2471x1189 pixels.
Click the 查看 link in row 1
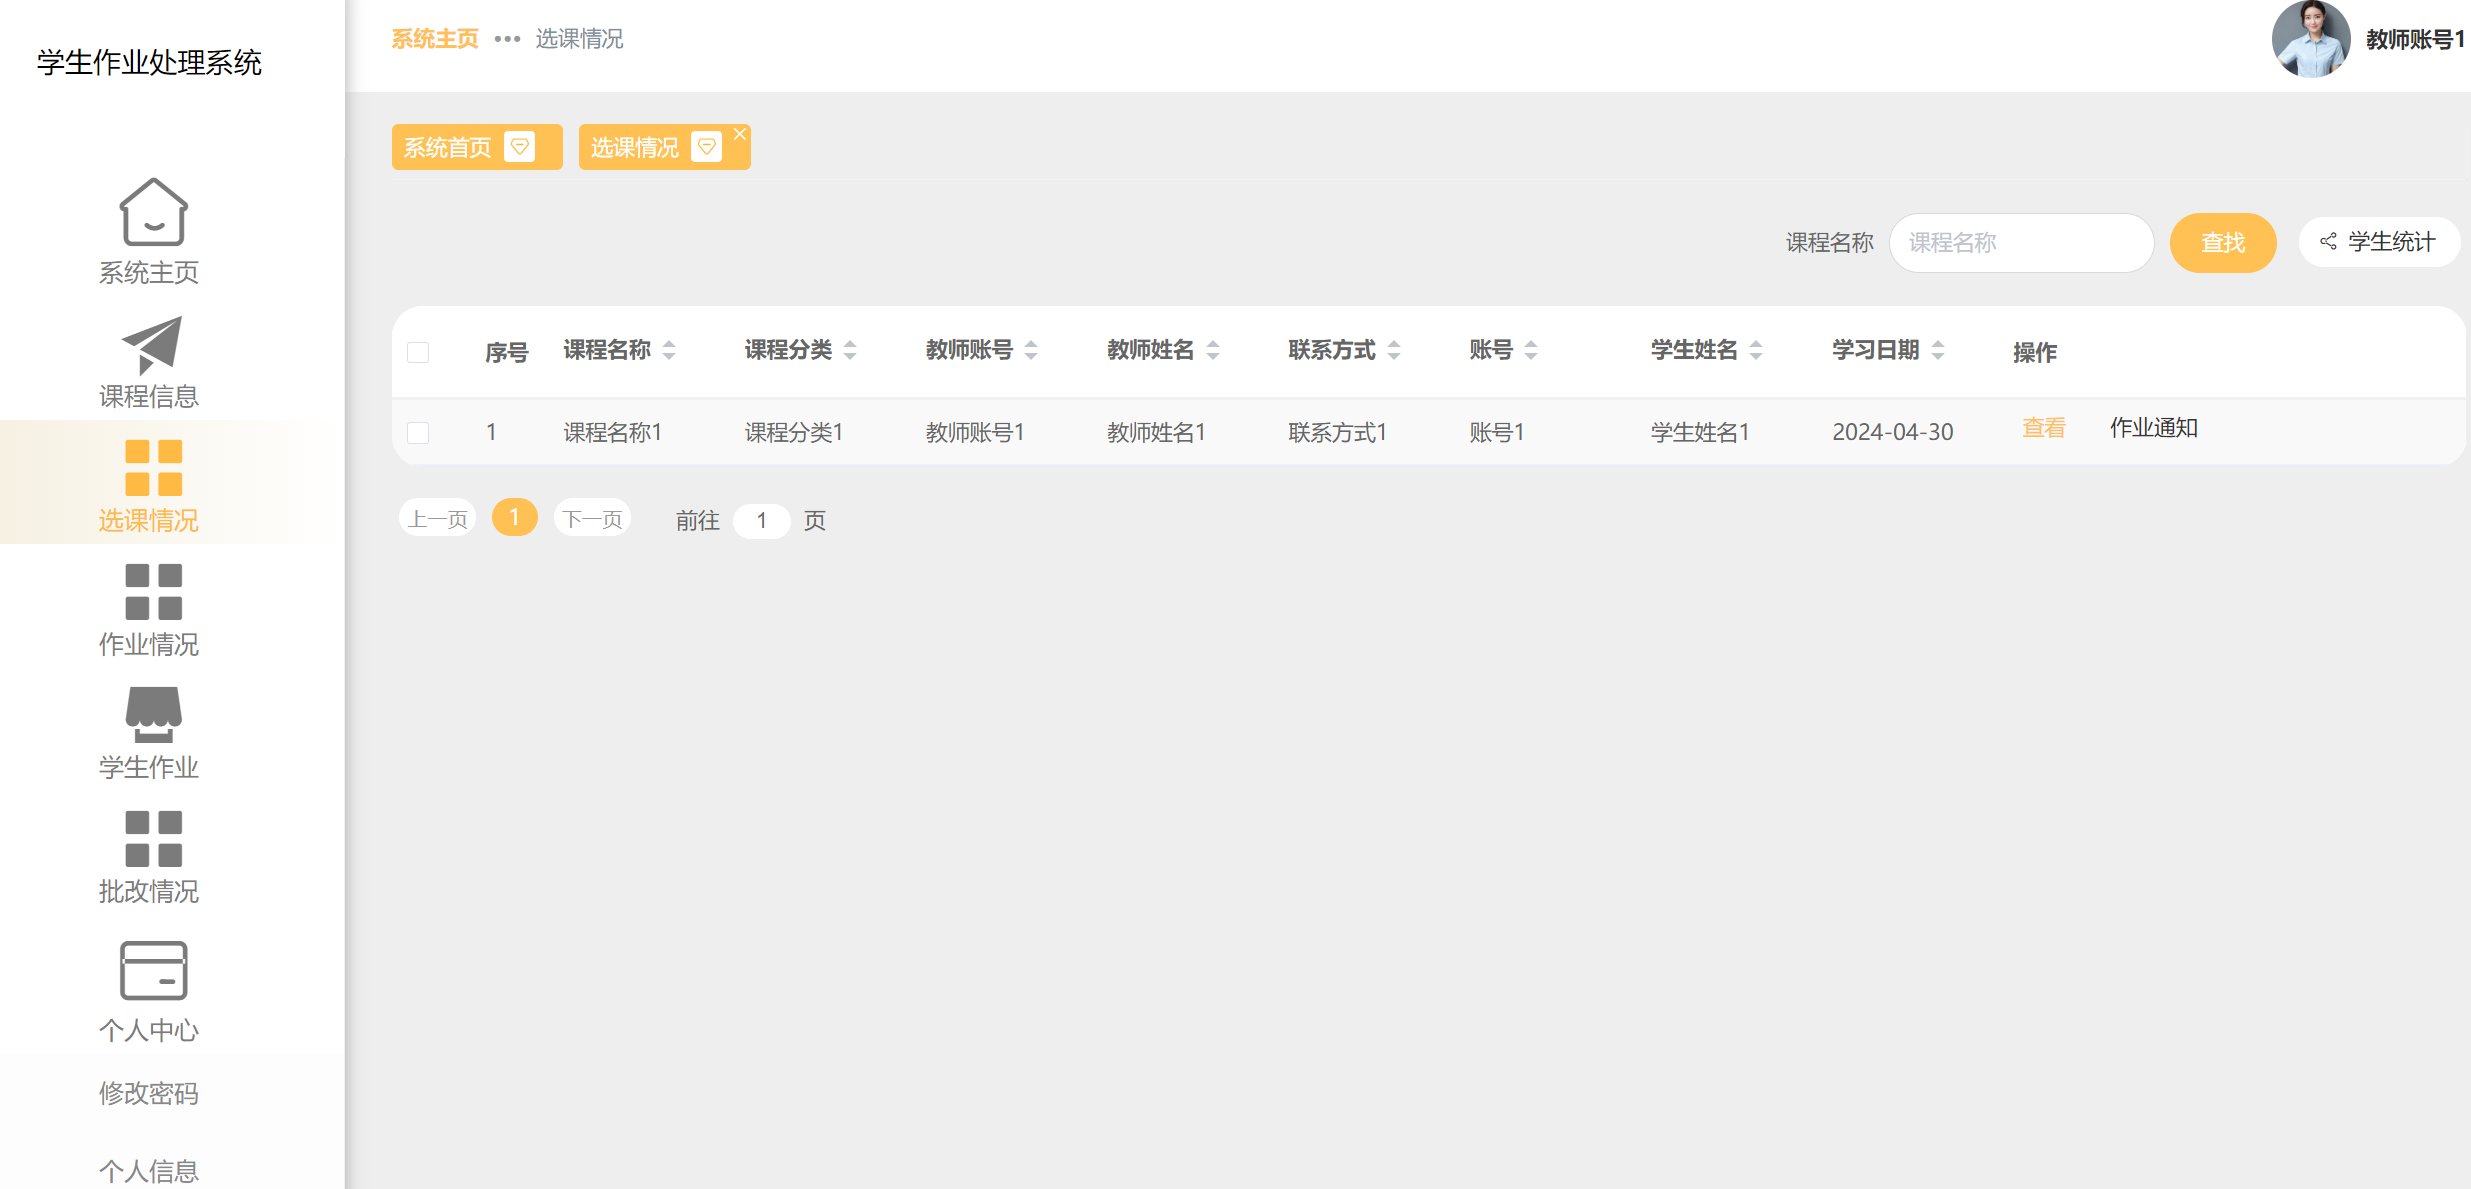click(x=2043, y=428)
